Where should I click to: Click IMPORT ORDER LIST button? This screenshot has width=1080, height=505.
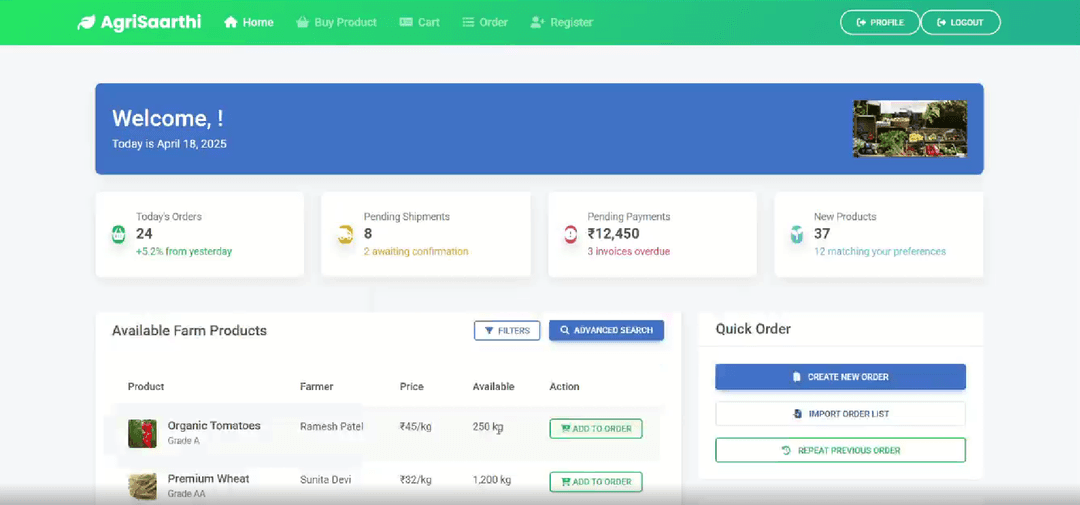pyautogui.click(x=840, y=414)
